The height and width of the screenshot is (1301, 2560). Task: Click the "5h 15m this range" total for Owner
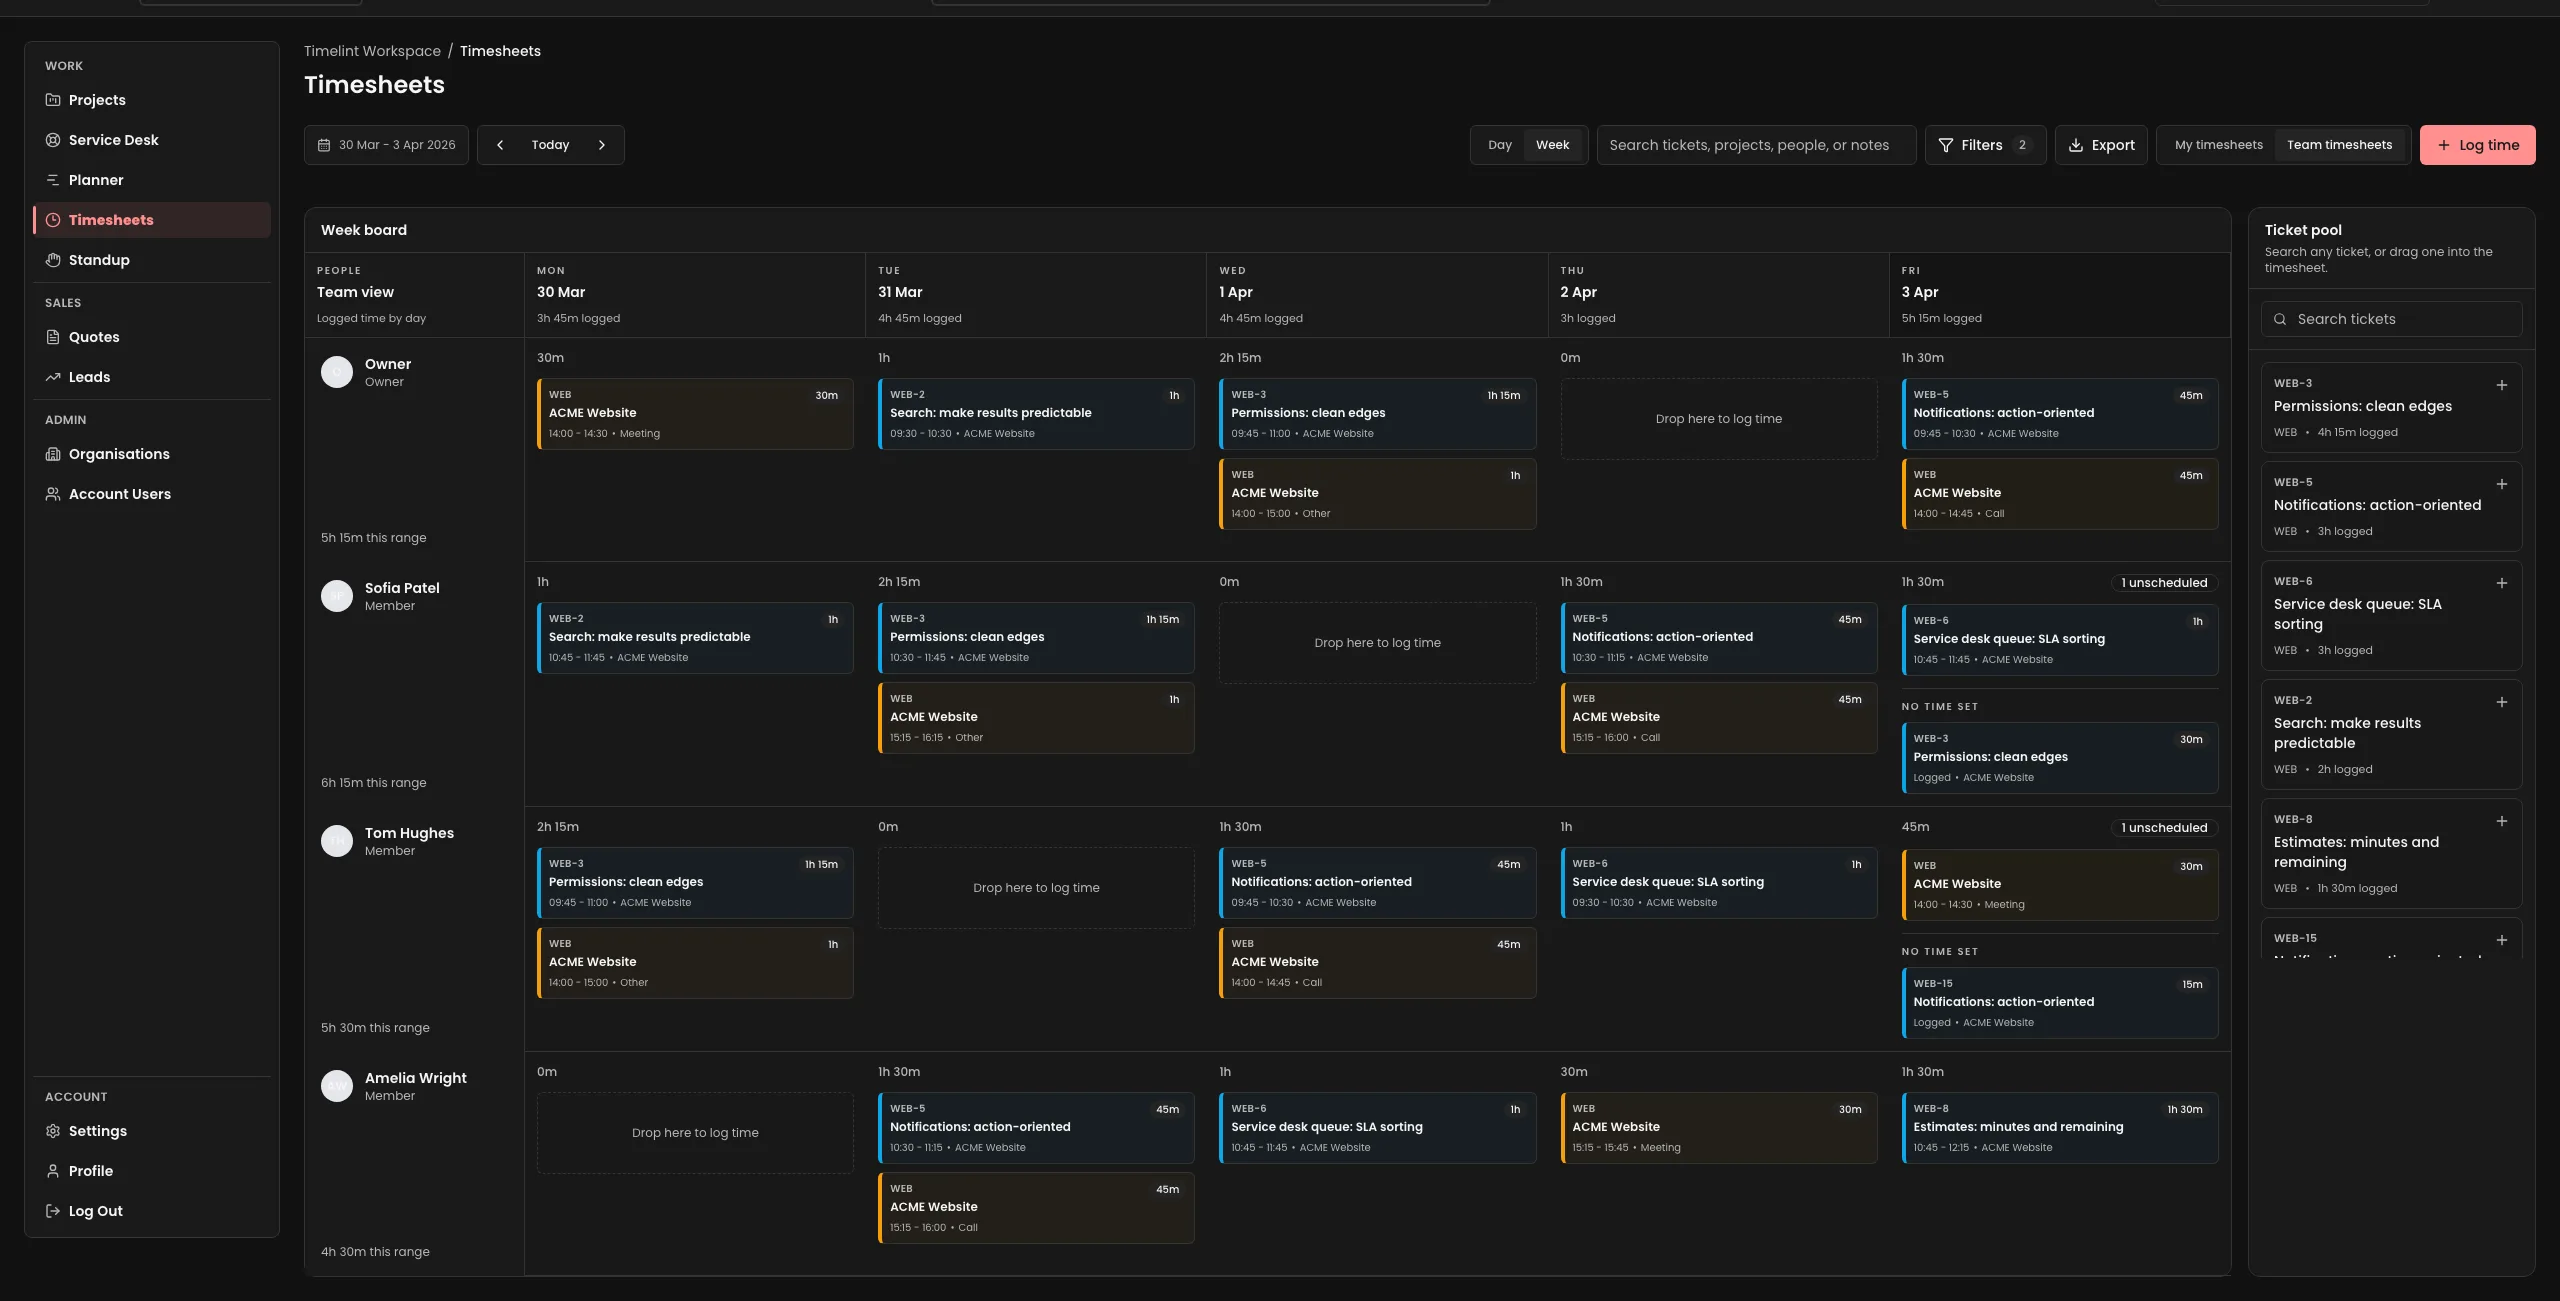click(x=374, y=538)
